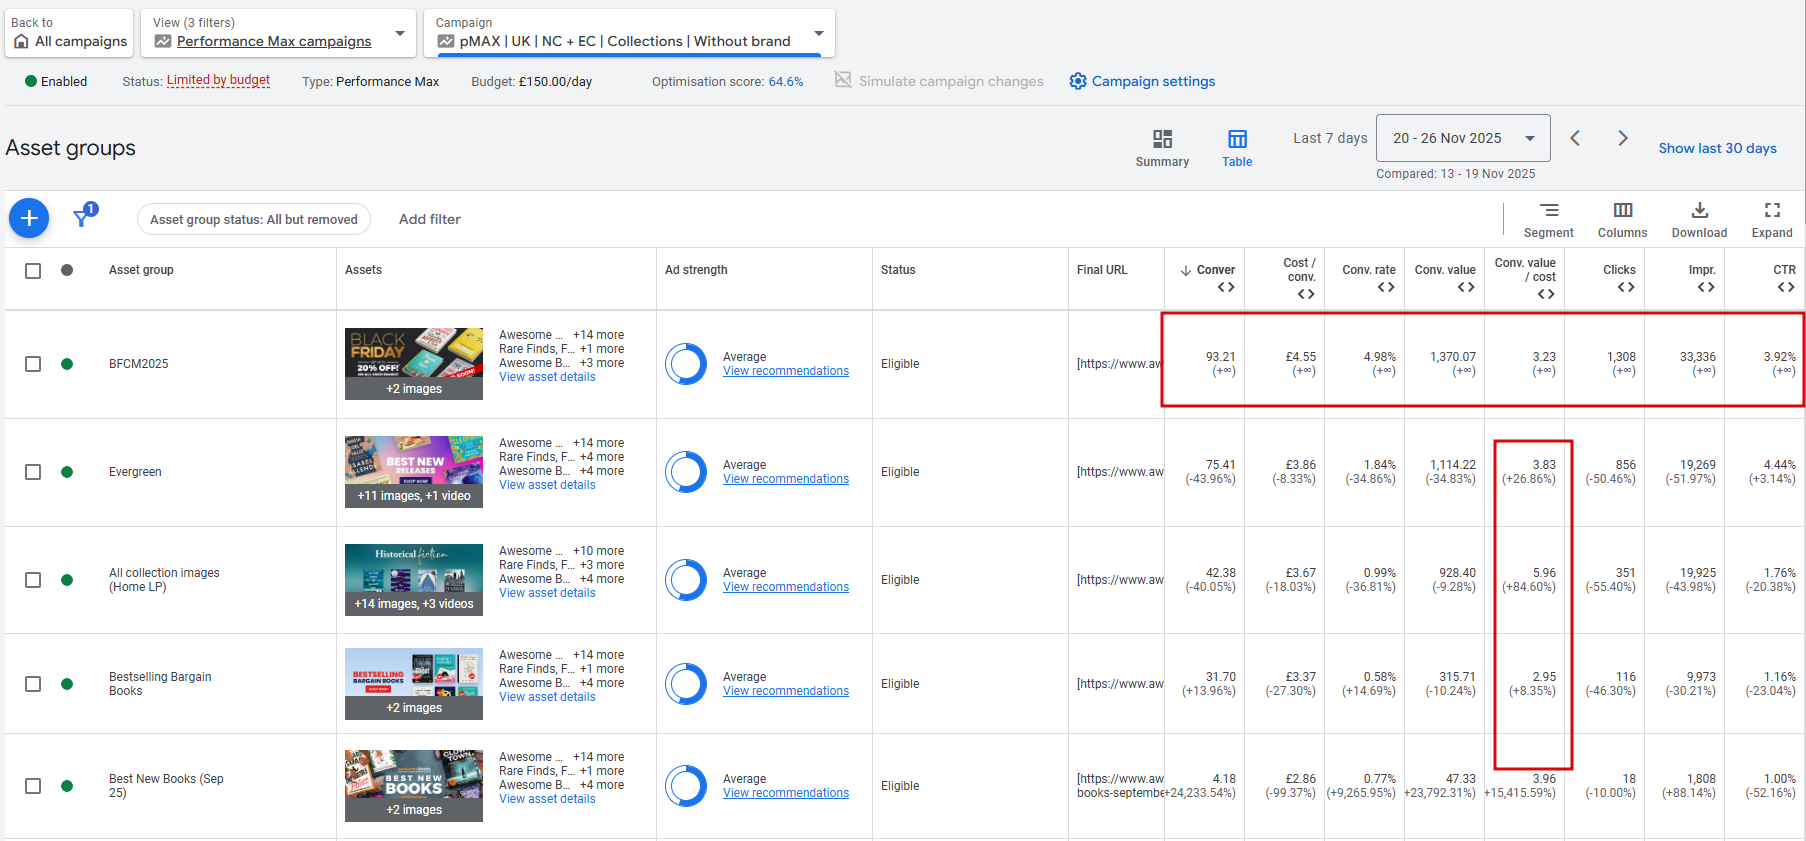Screen dimensions: 1806x841
Task: Select all asset groups checkbox
Action: point(33,271)
